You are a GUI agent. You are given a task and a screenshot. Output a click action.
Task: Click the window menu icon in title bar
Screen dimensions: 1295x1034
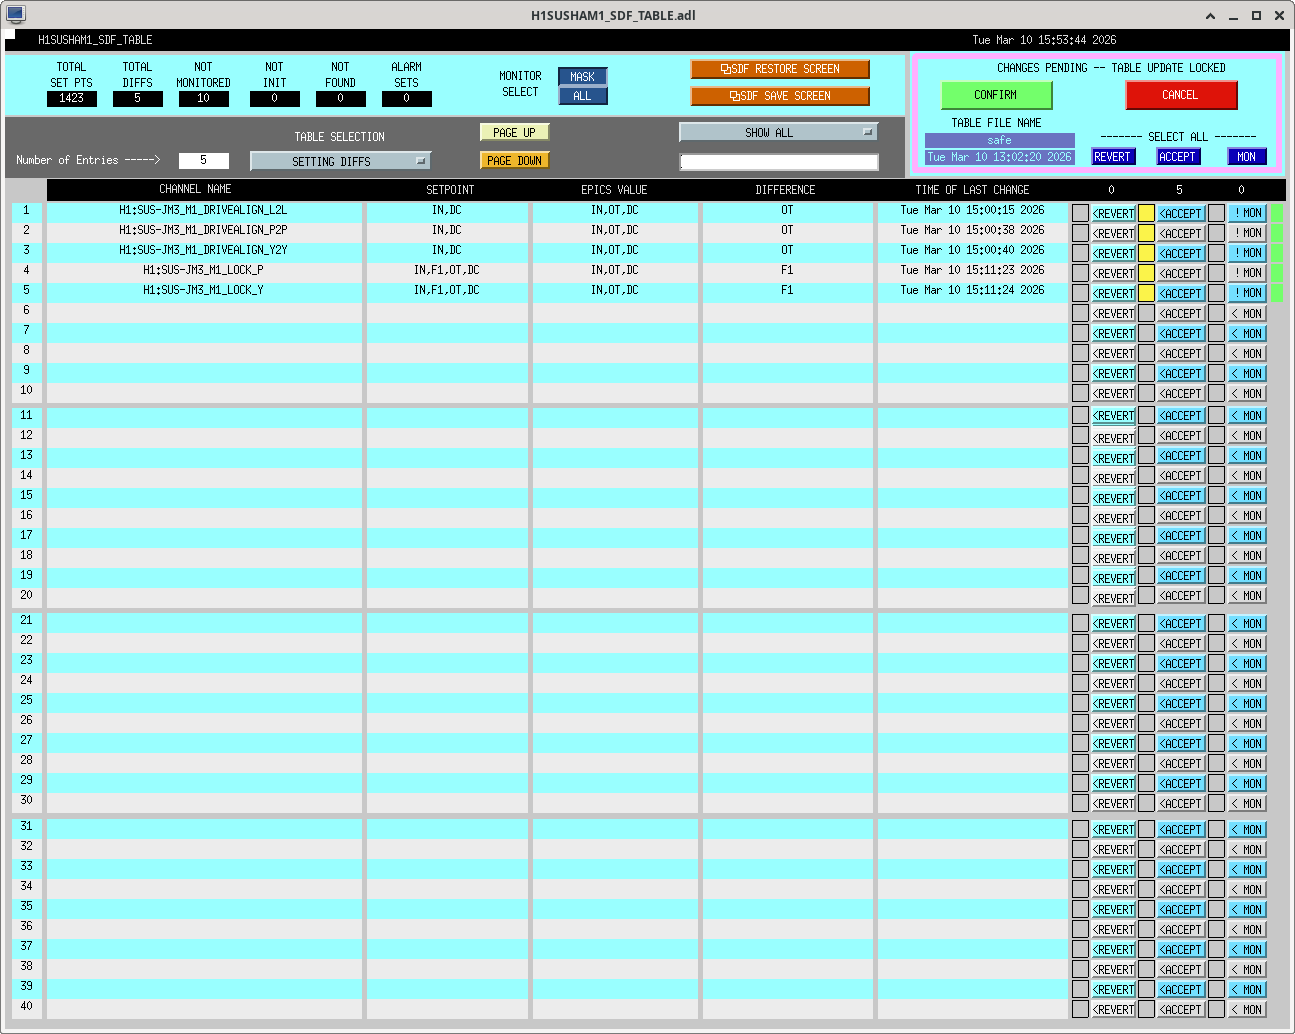15,14
